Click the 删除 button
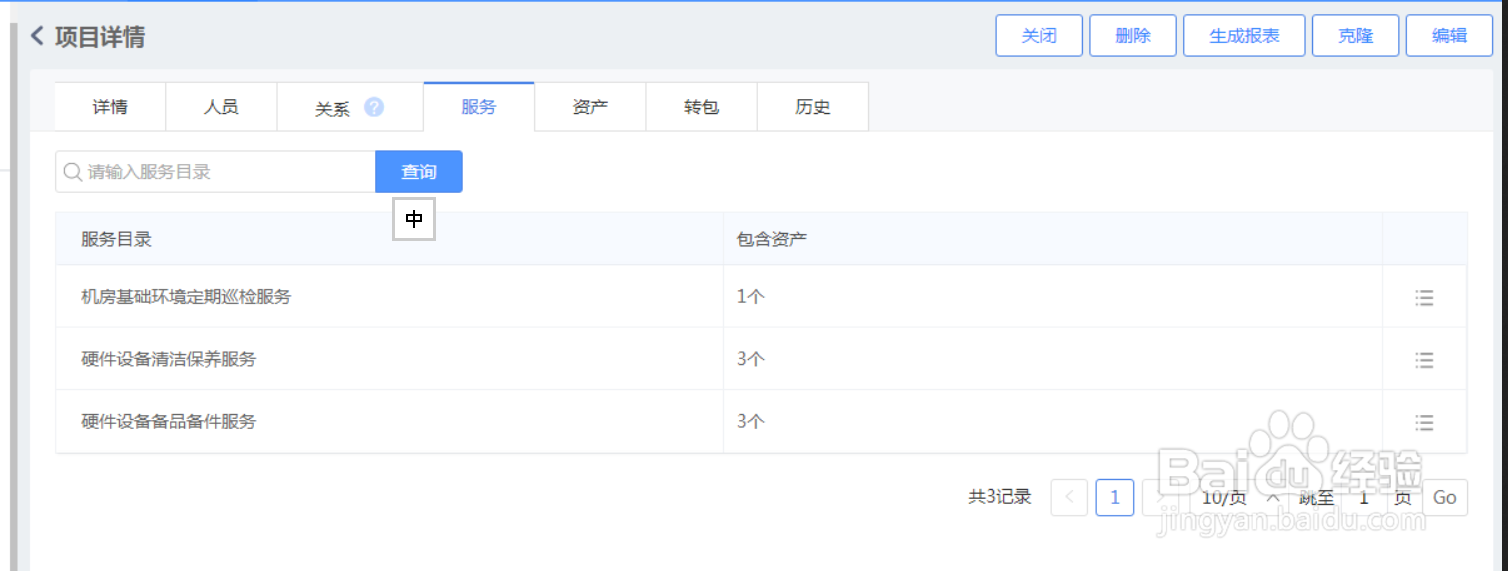This screenshot has height=571, width=1508. [1133, 36]
